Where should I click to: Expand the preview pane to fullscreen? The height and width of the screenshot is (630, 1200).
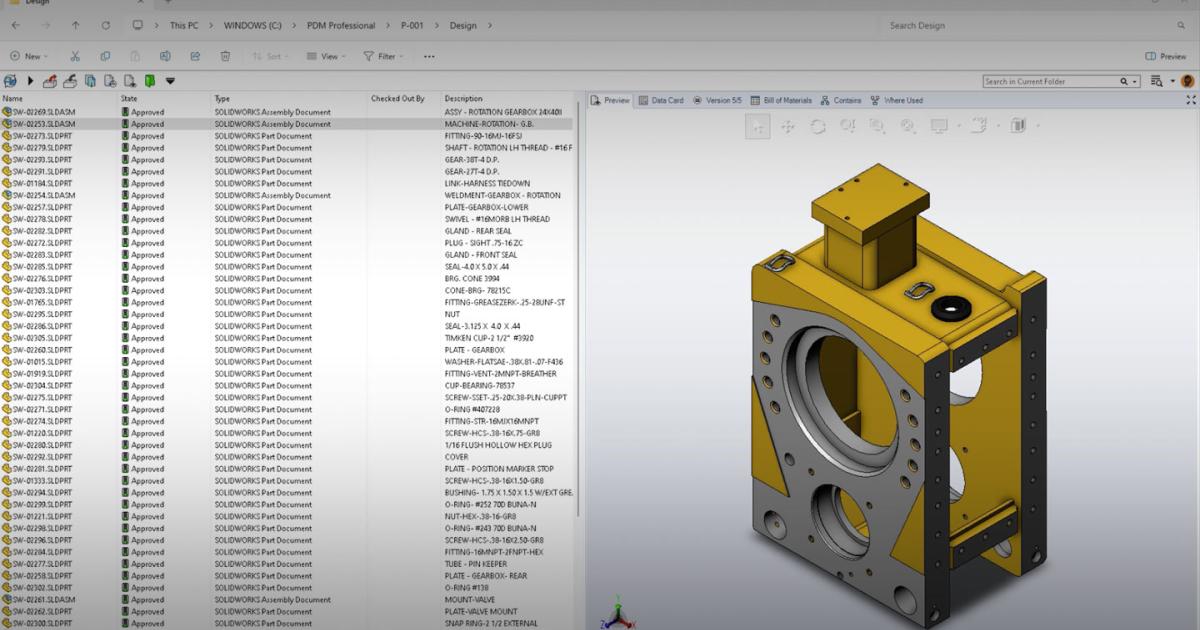(1190, 100)
